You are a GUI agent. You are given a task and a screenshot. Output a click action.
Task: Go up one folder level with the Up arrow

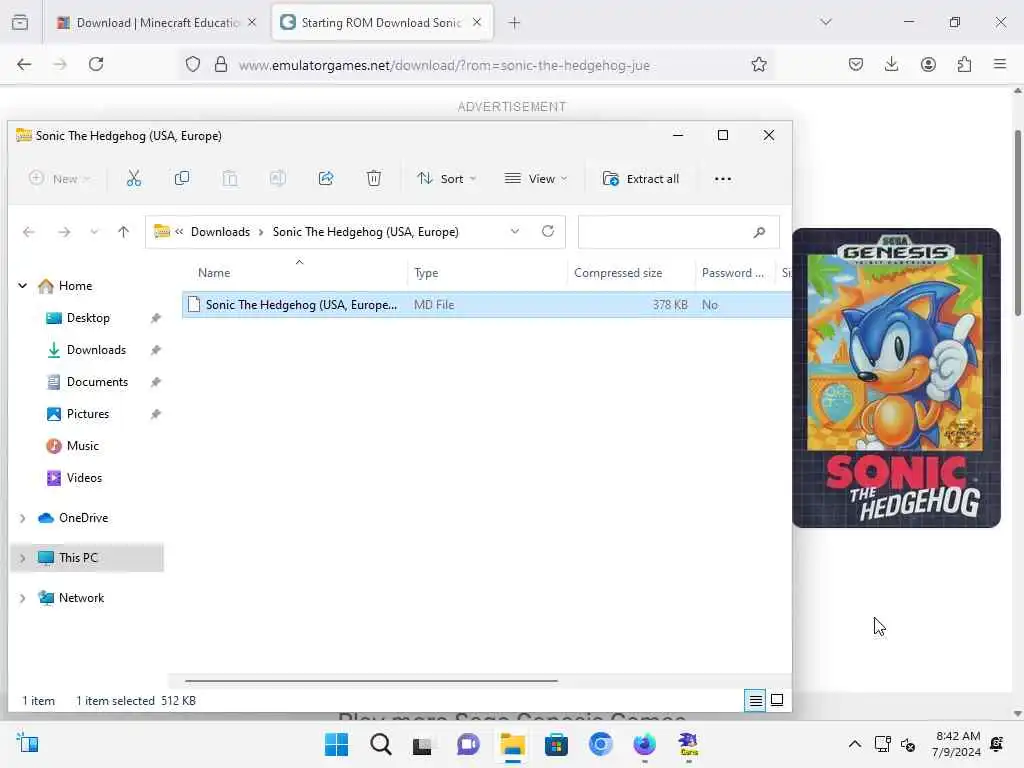(x=123, y=232)
